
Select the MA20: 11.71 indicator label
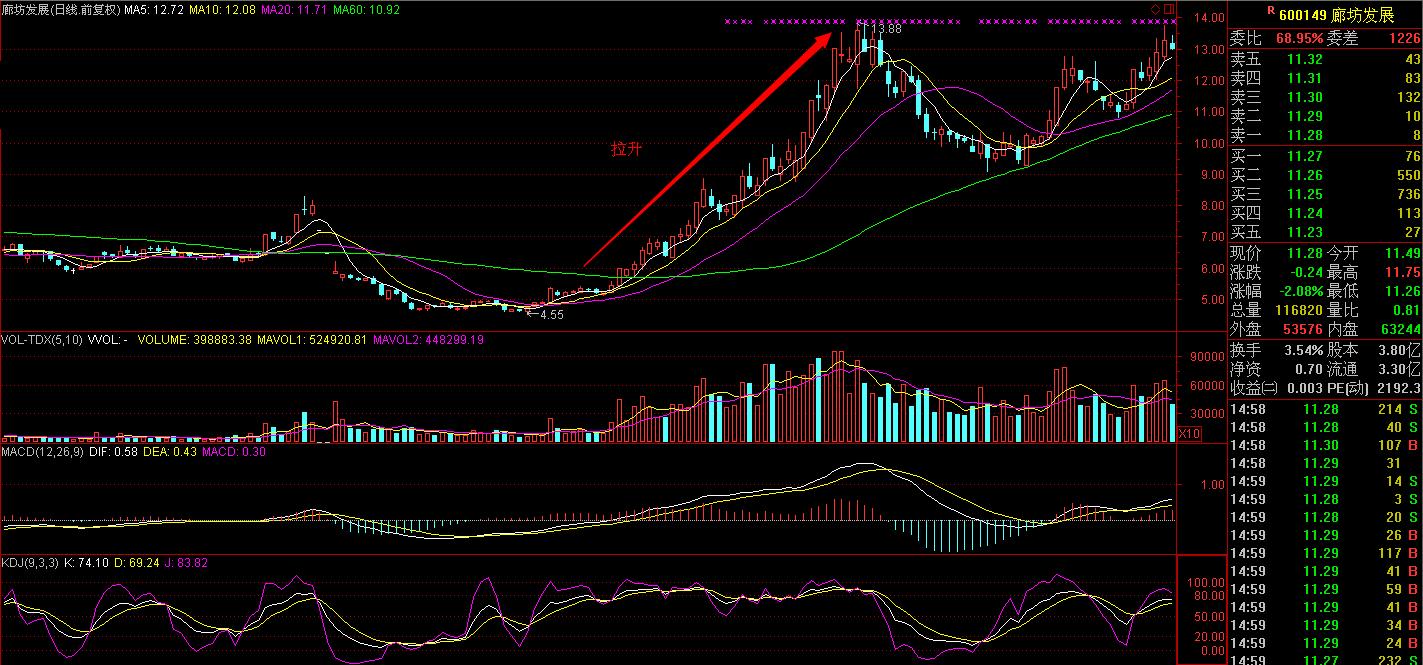click(294, 9)
